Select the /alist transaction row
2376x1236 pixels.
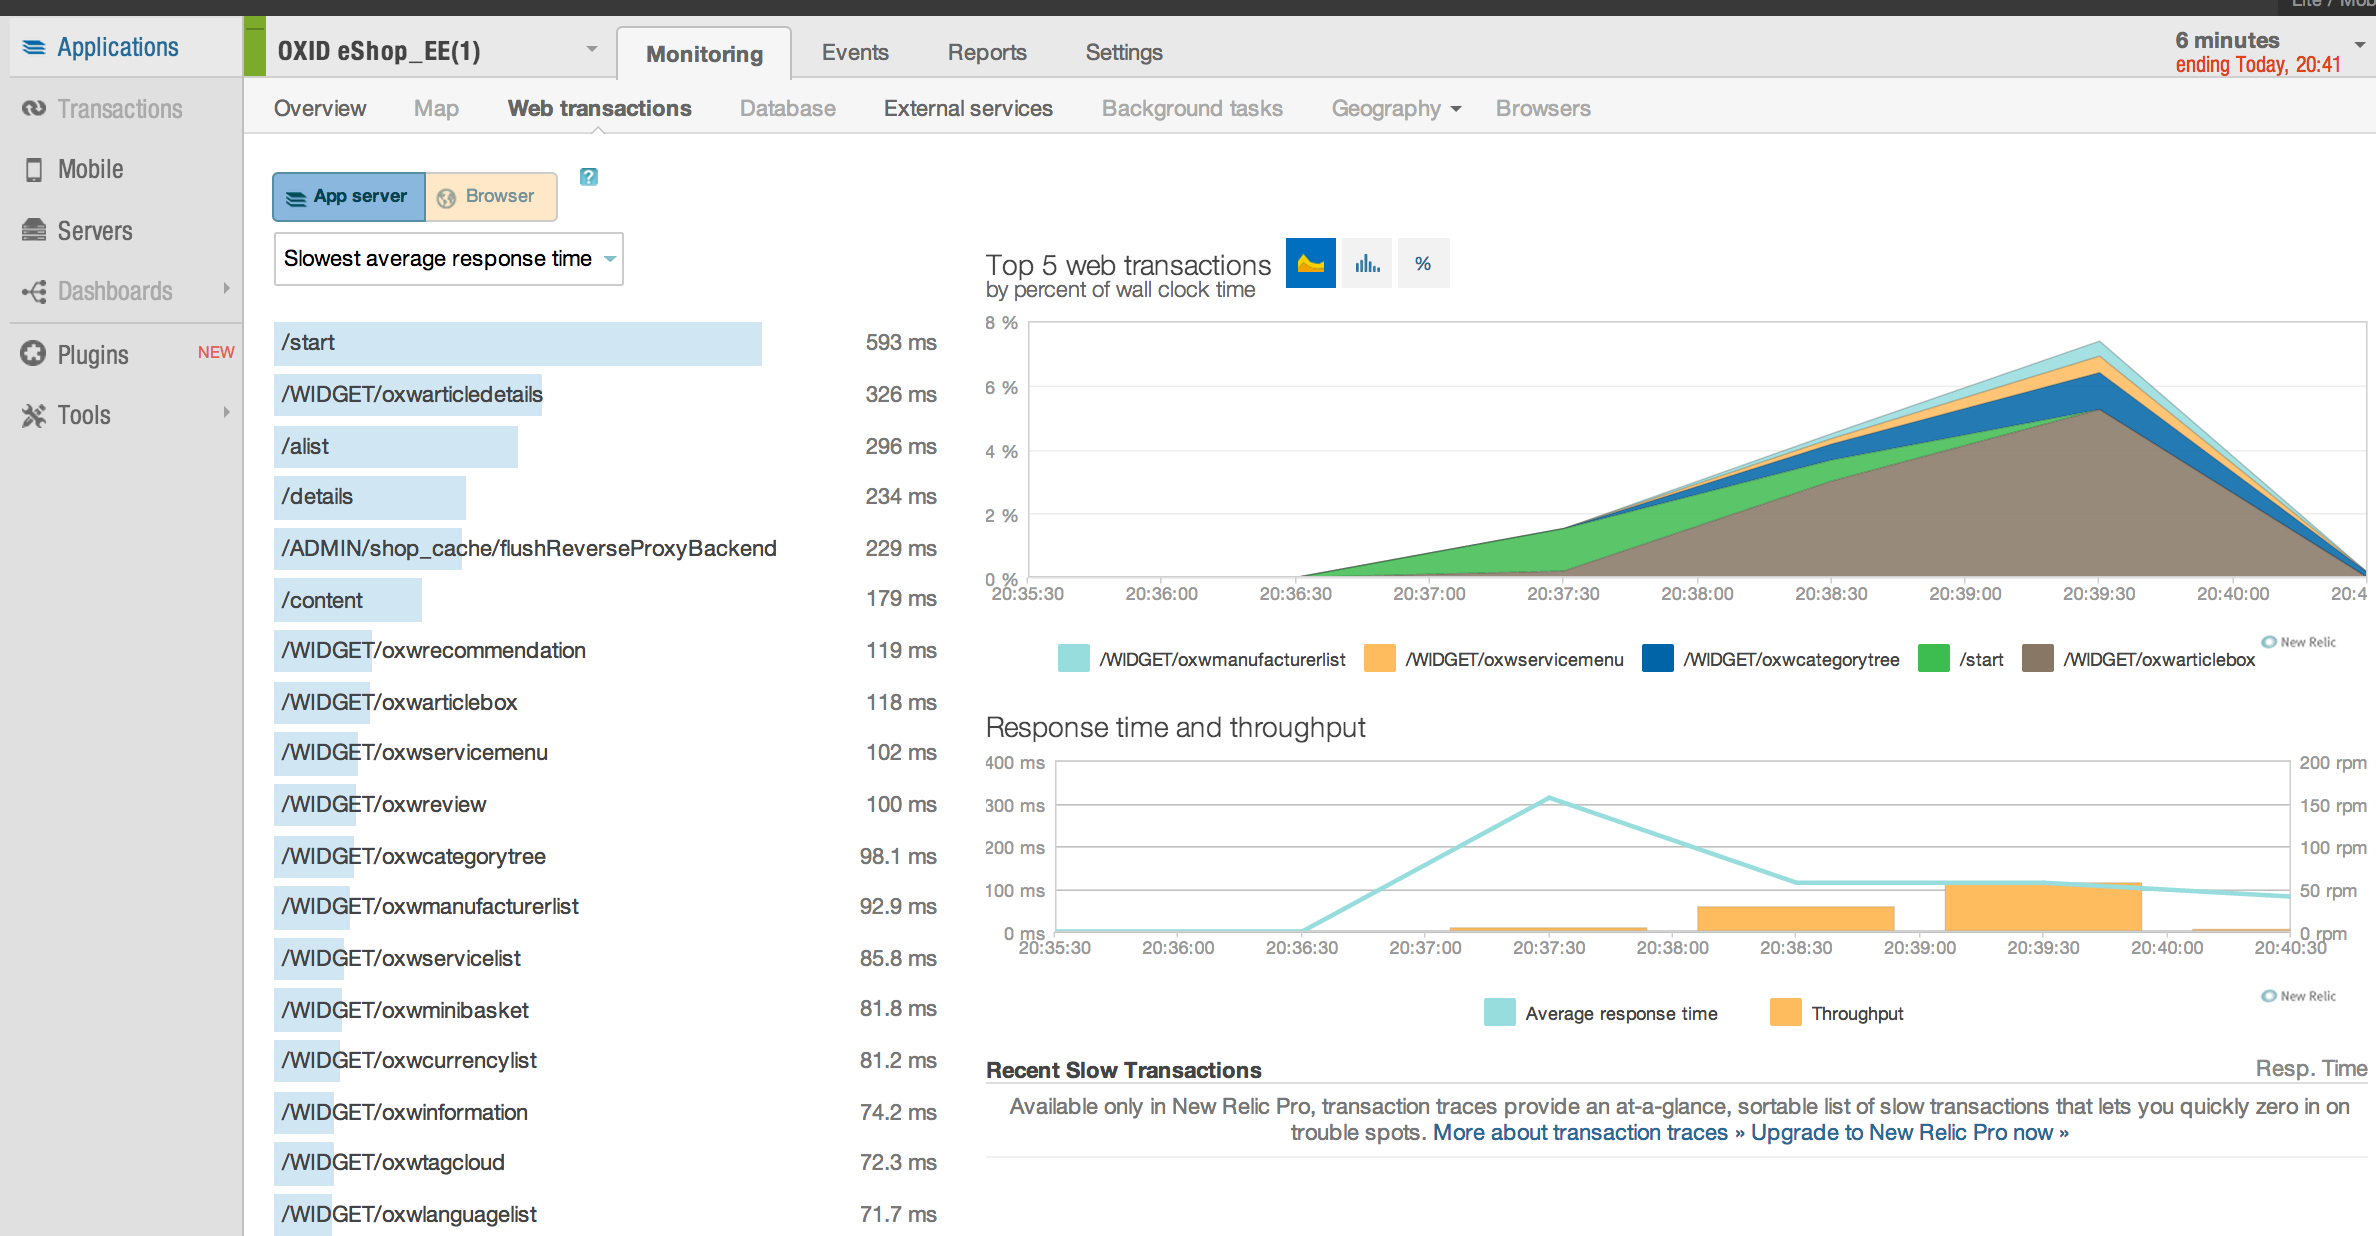(606, 447)
